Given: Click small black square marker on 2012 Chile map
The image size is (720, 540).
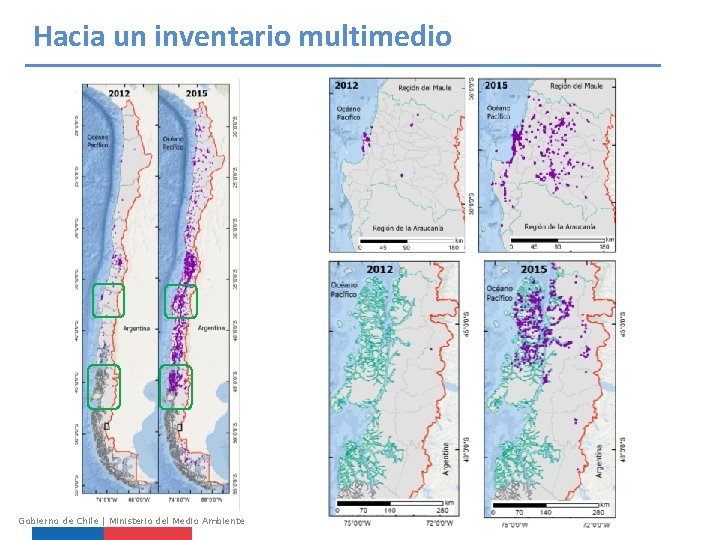Looking at the screenshot, I should (x=107, y=427).
